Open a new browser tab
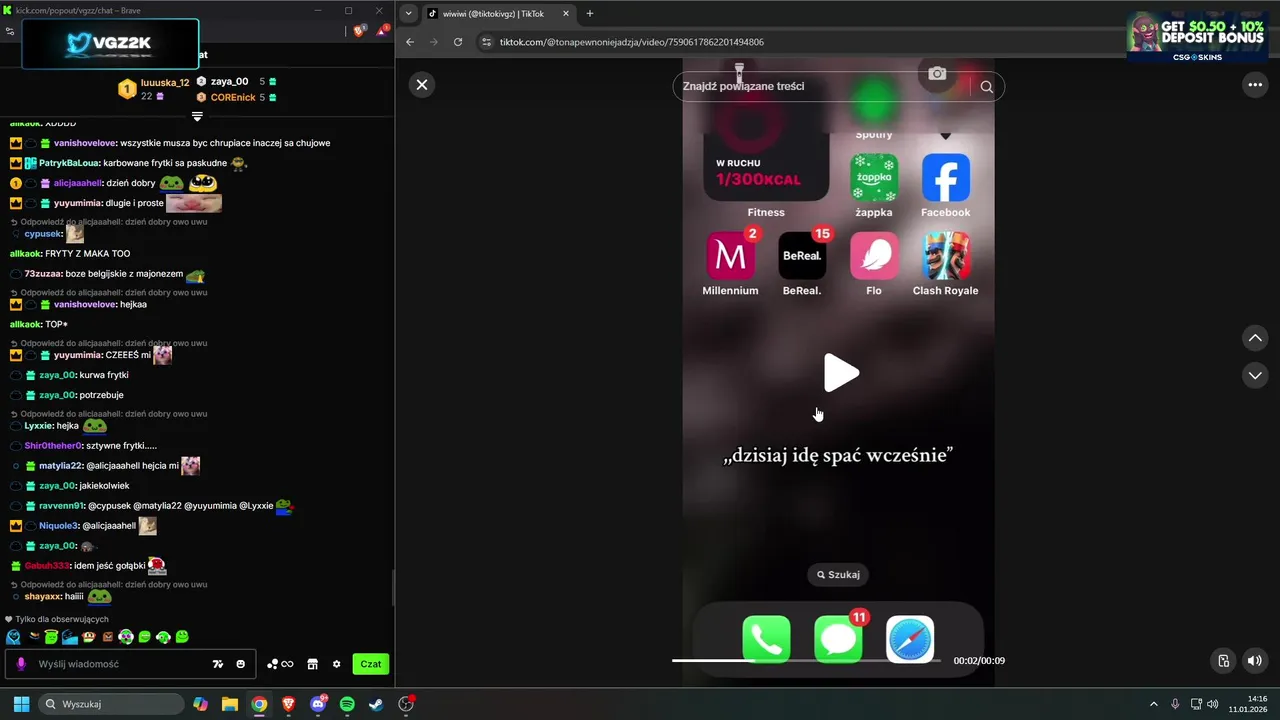 (x=590, y=13)
